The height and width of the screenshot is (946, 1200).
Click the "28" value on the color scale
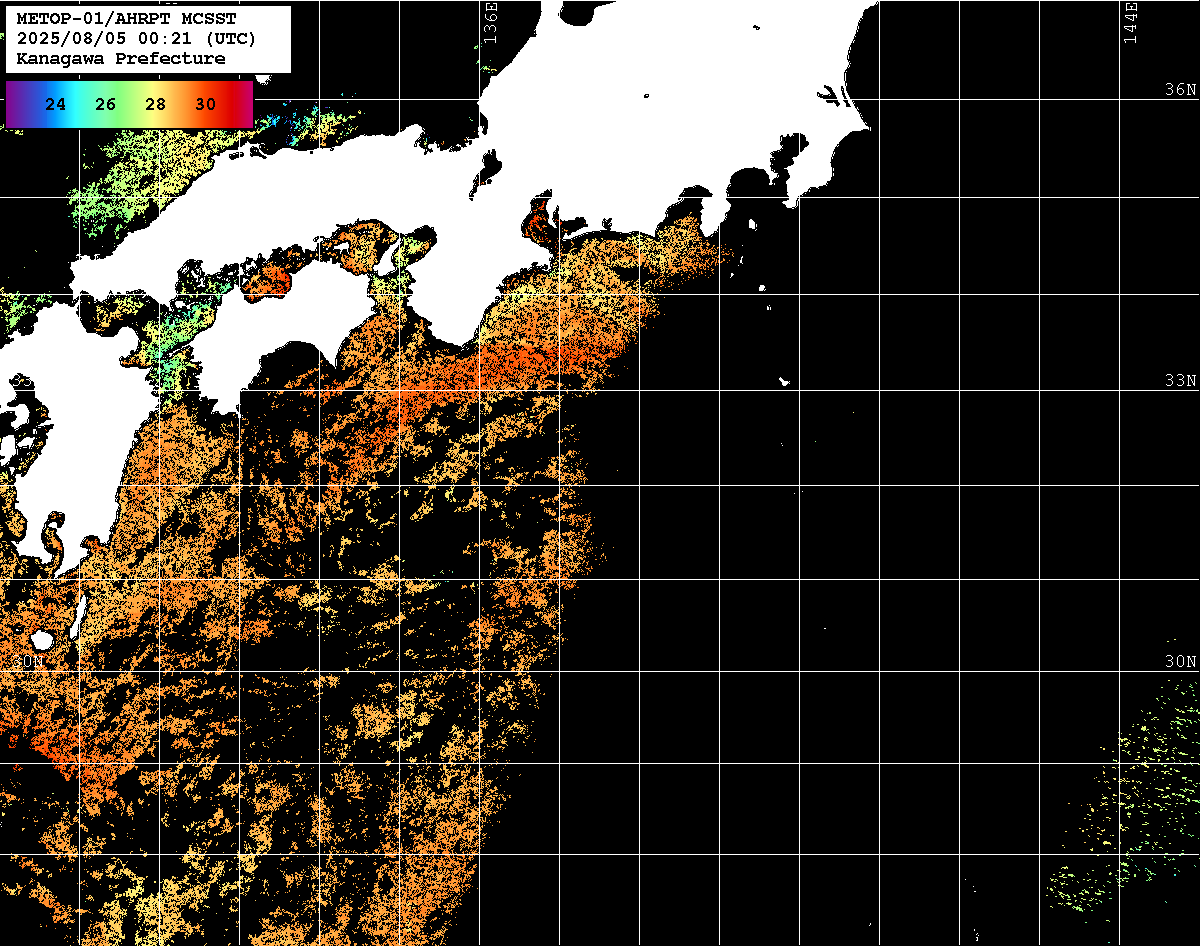tap(155, 104)
